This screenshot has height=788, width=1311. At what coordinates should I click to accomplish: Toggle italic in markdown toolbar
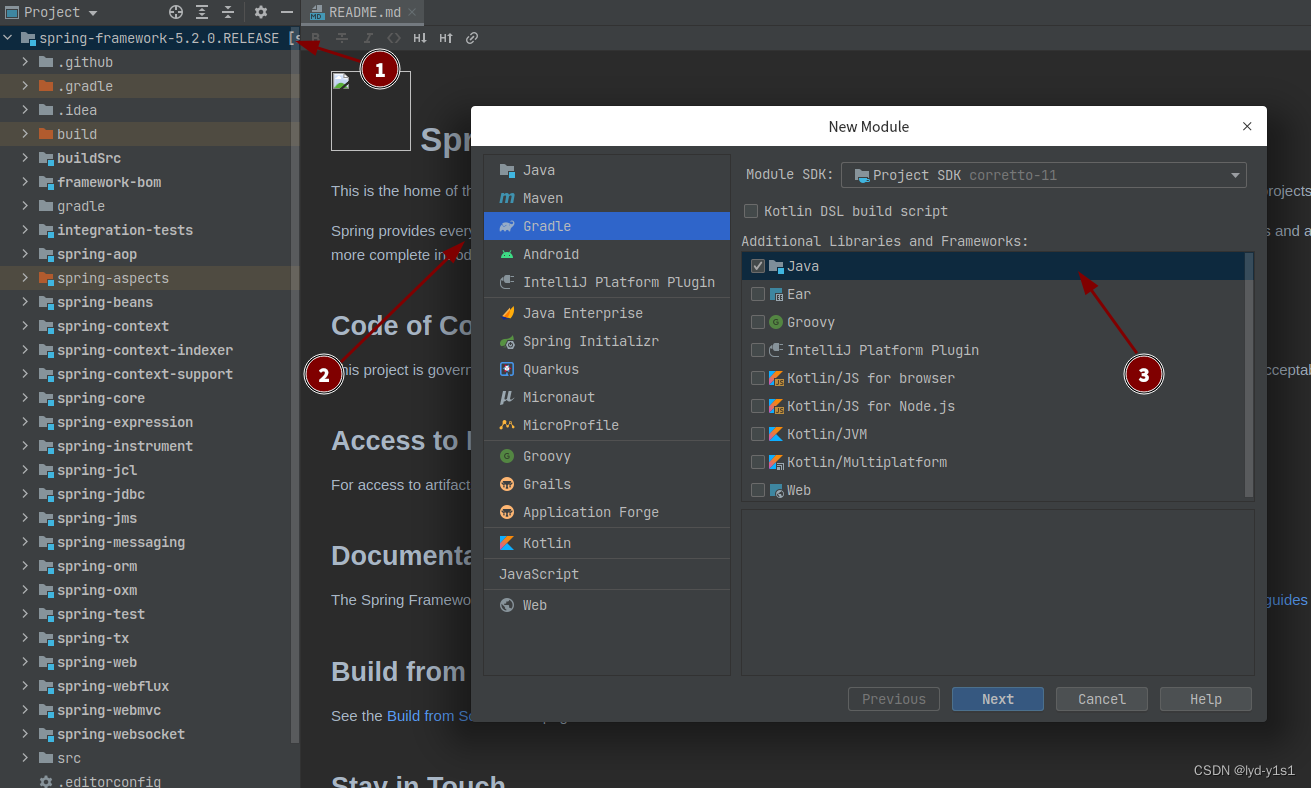tap(368, 38)
